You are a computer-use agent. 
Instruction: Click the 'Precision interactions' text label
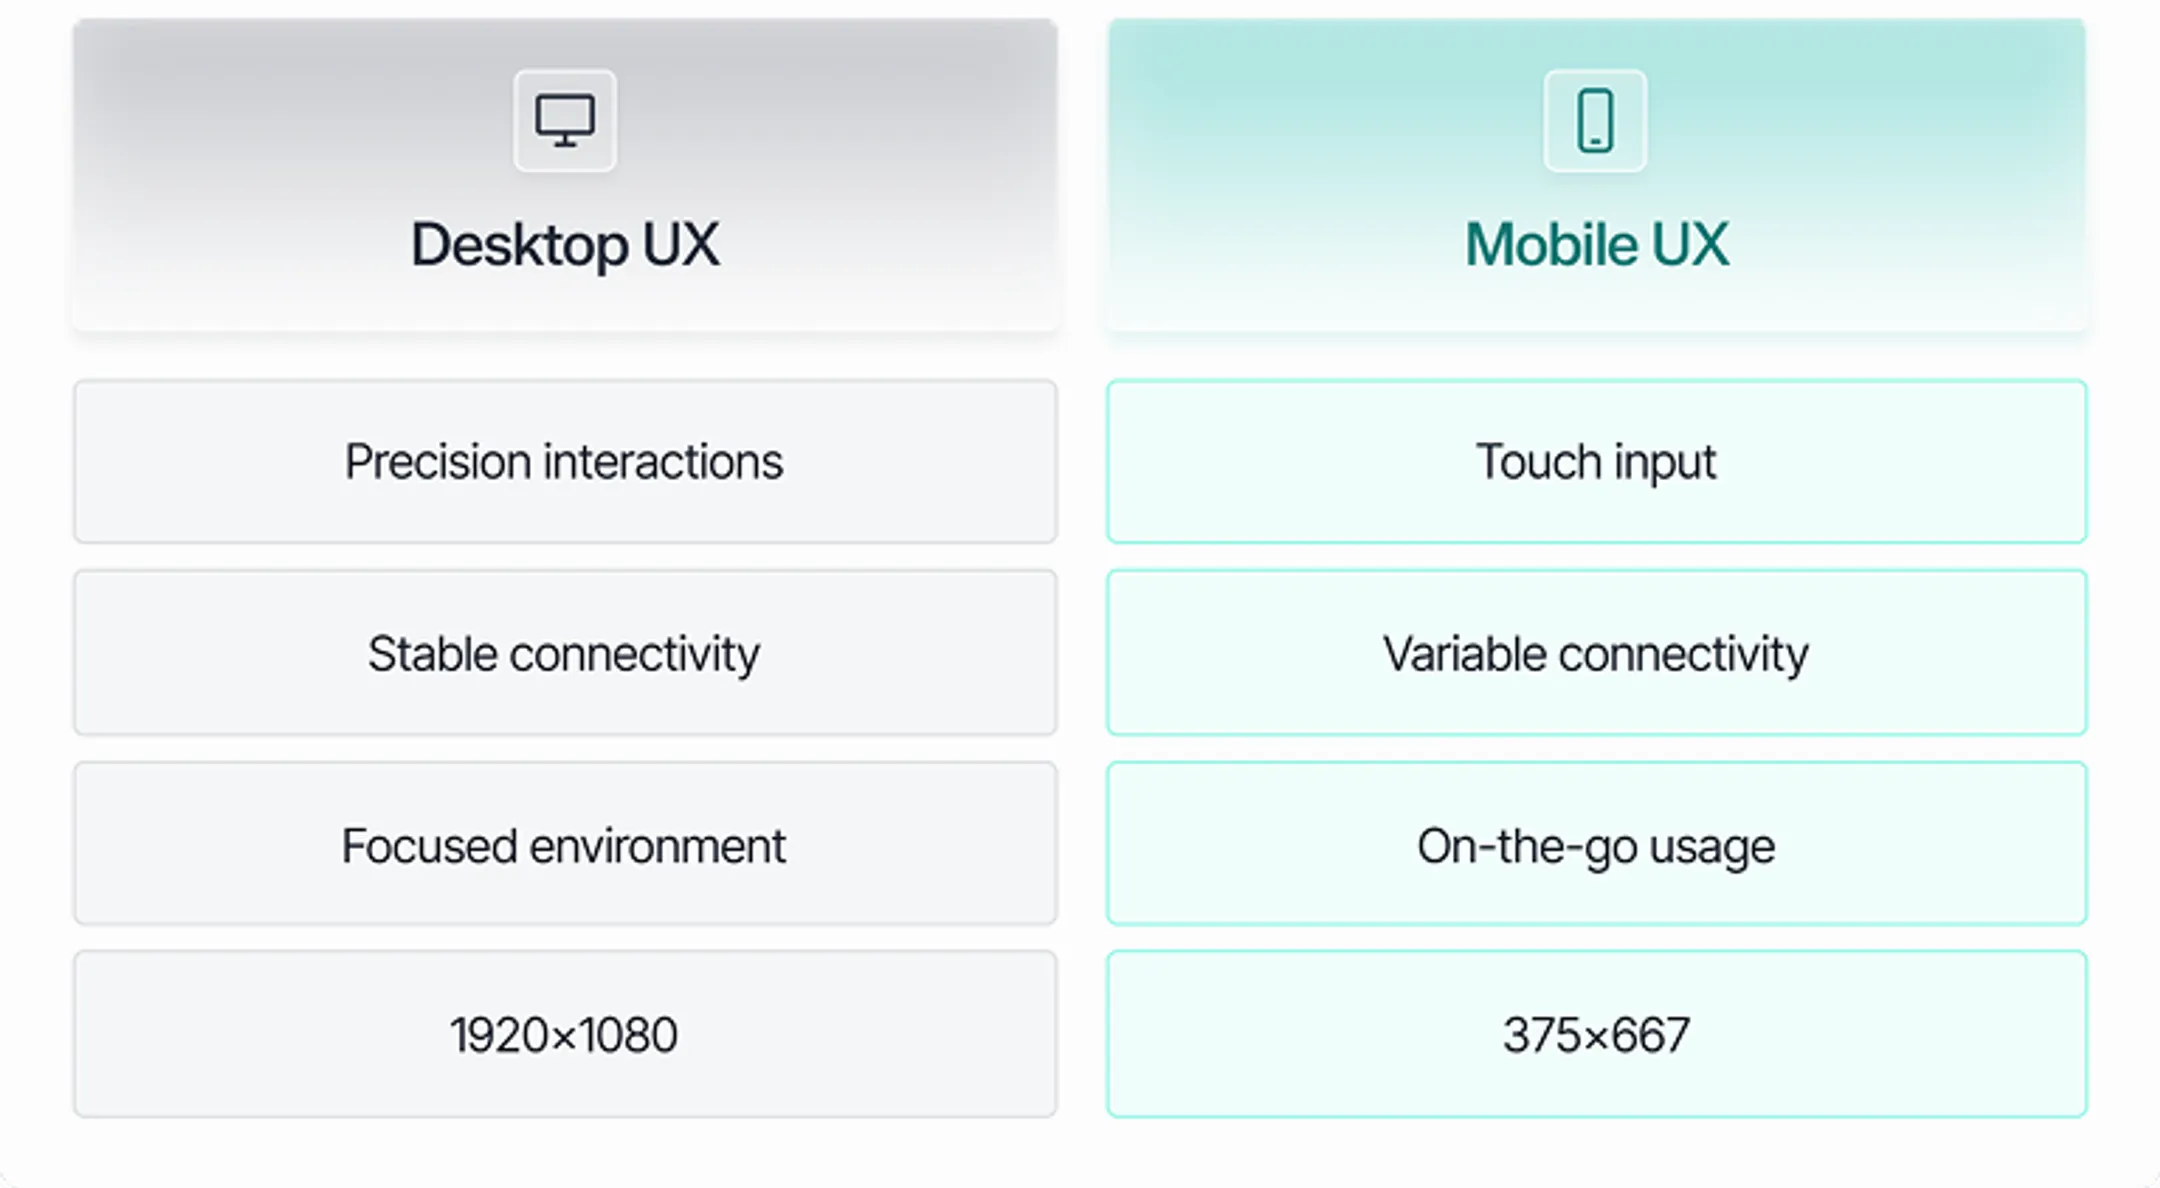(564, 462)
